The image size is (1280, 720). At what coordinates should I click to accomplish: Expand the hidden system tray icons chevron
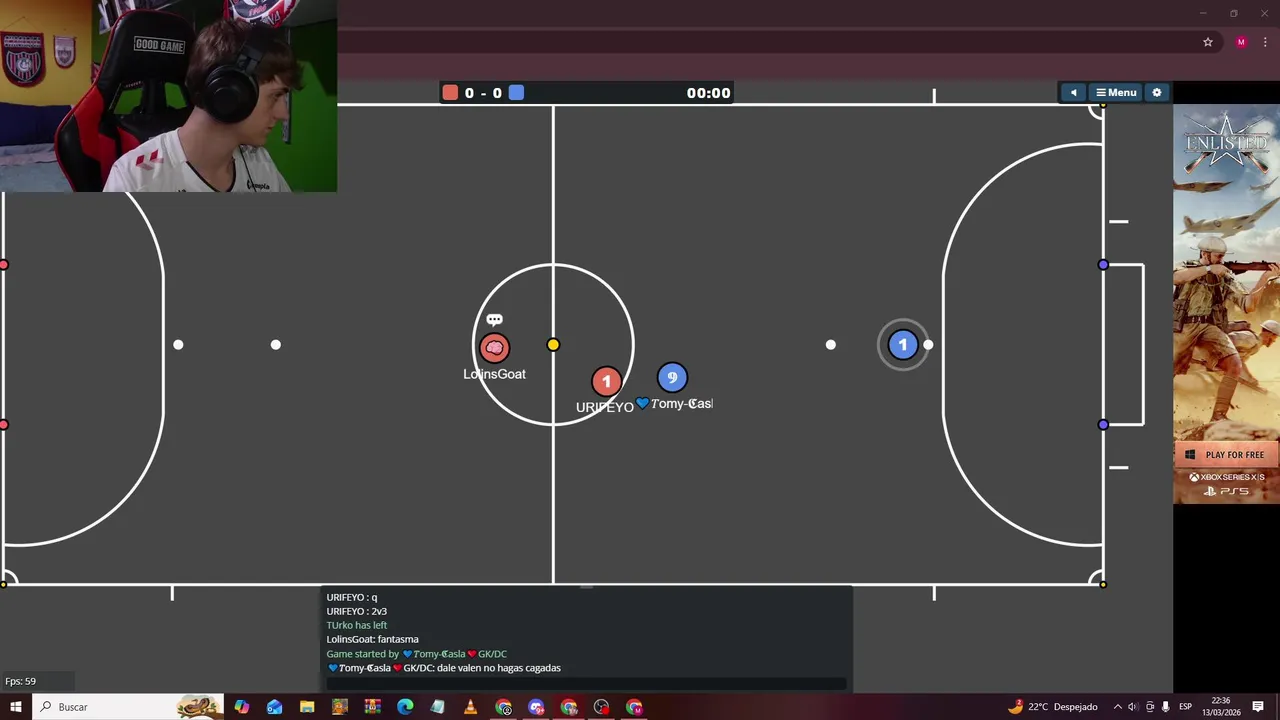pyautogui.click(x=1118, y=707)
